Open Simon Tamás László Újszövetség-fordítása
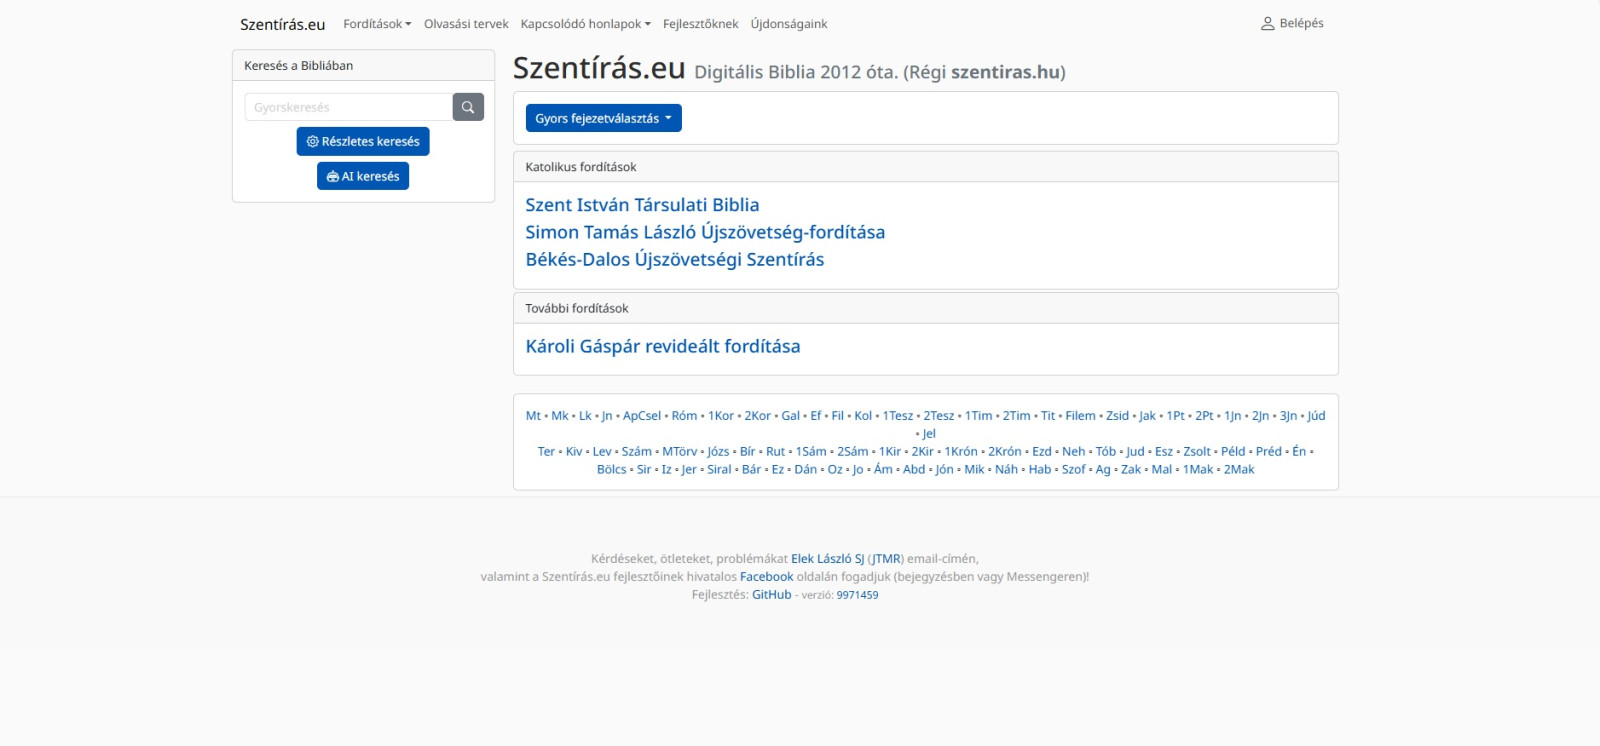 coord(705,232)
